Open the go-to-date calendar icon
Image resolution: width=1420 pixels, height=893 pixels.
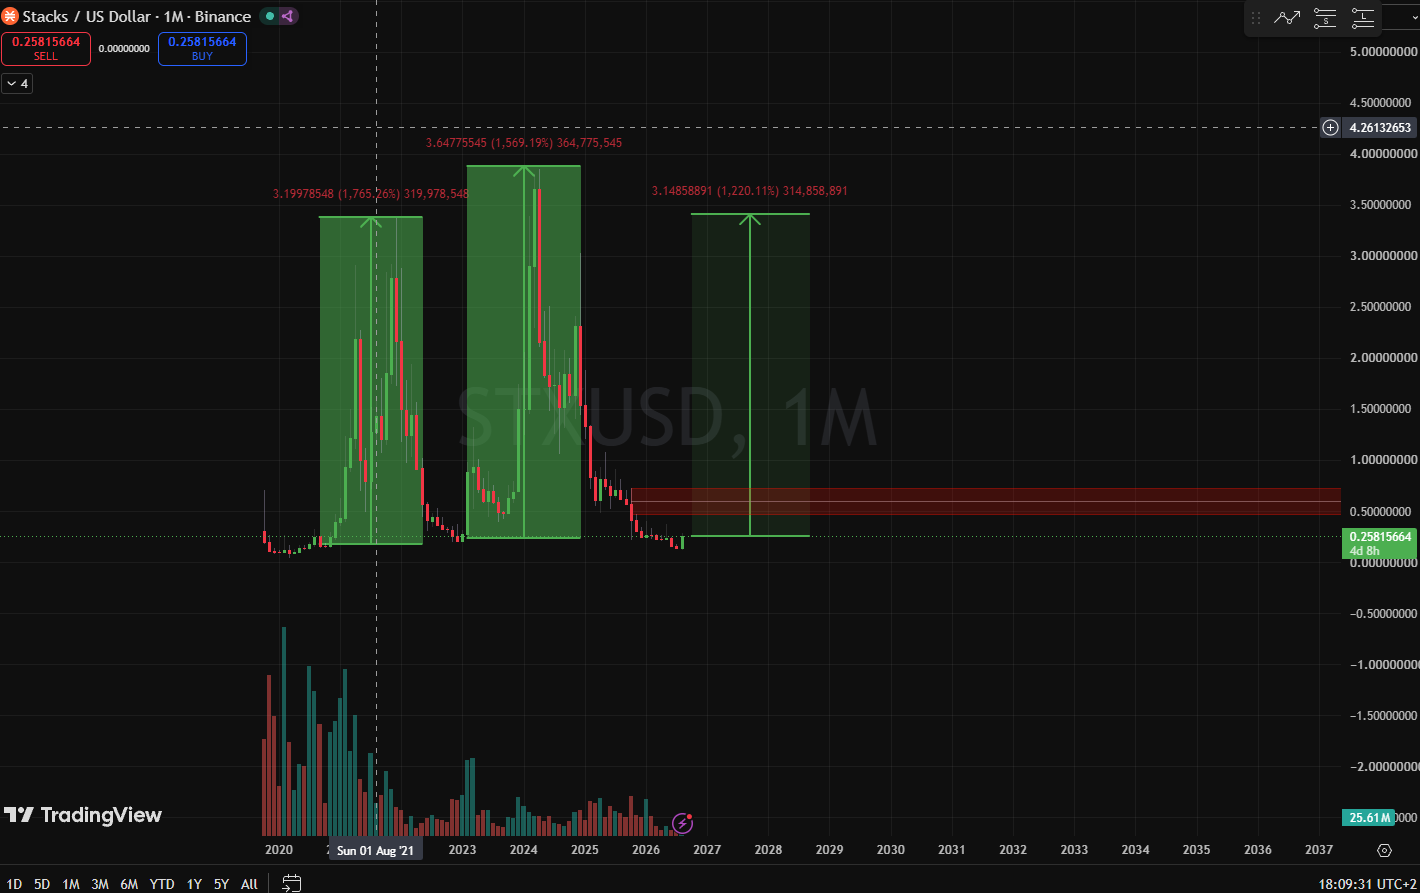coord(291,883)
